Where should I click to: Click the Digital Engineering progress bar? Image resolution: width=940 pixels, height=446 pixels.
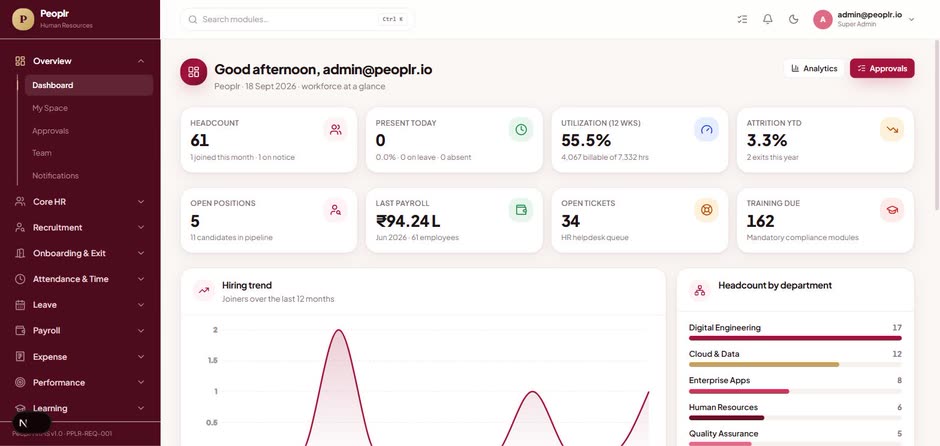[795, 338]
